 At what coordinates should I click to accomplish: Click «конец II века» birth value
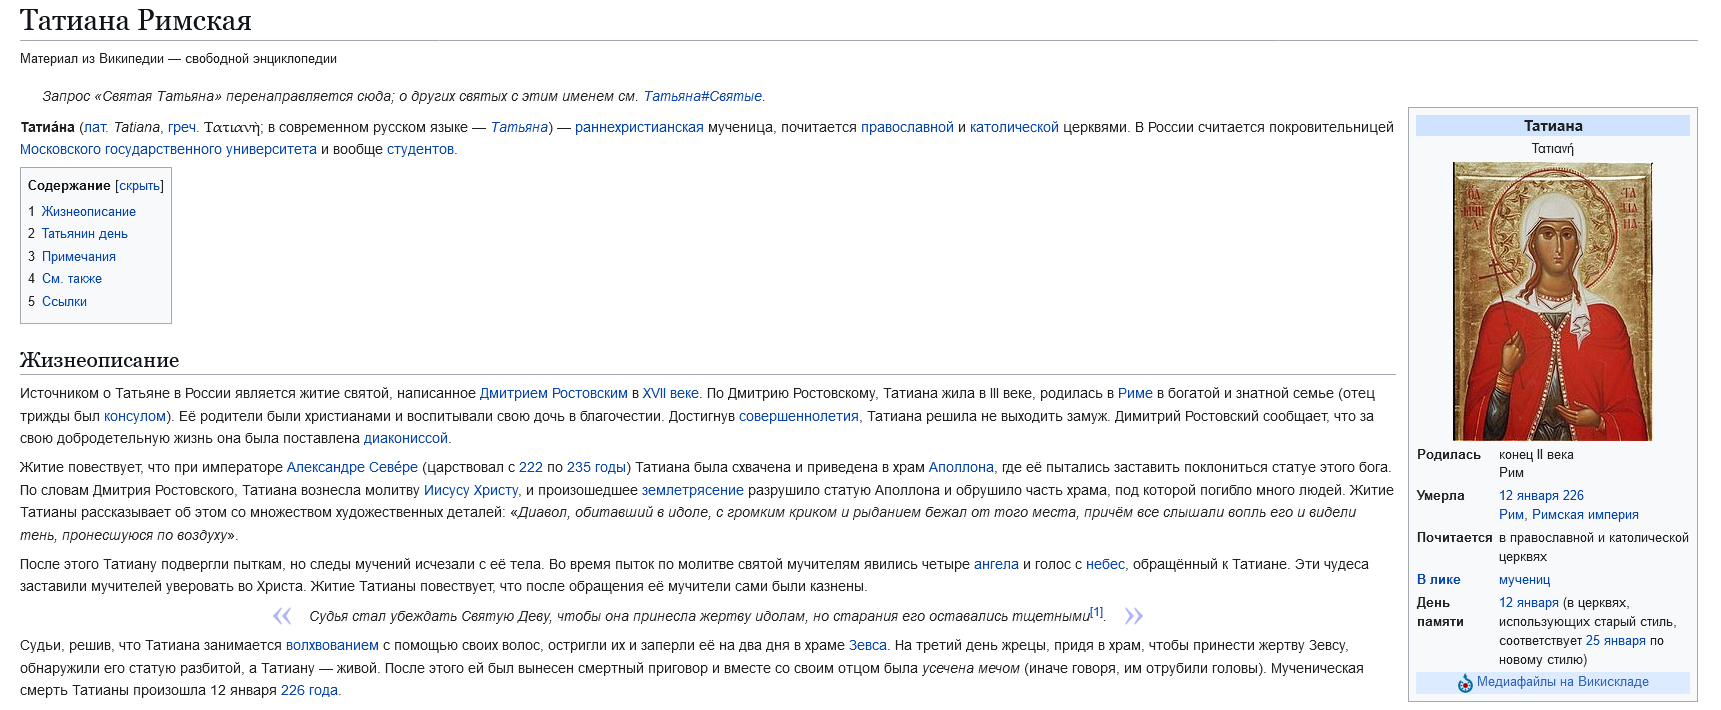[1536, 455]
